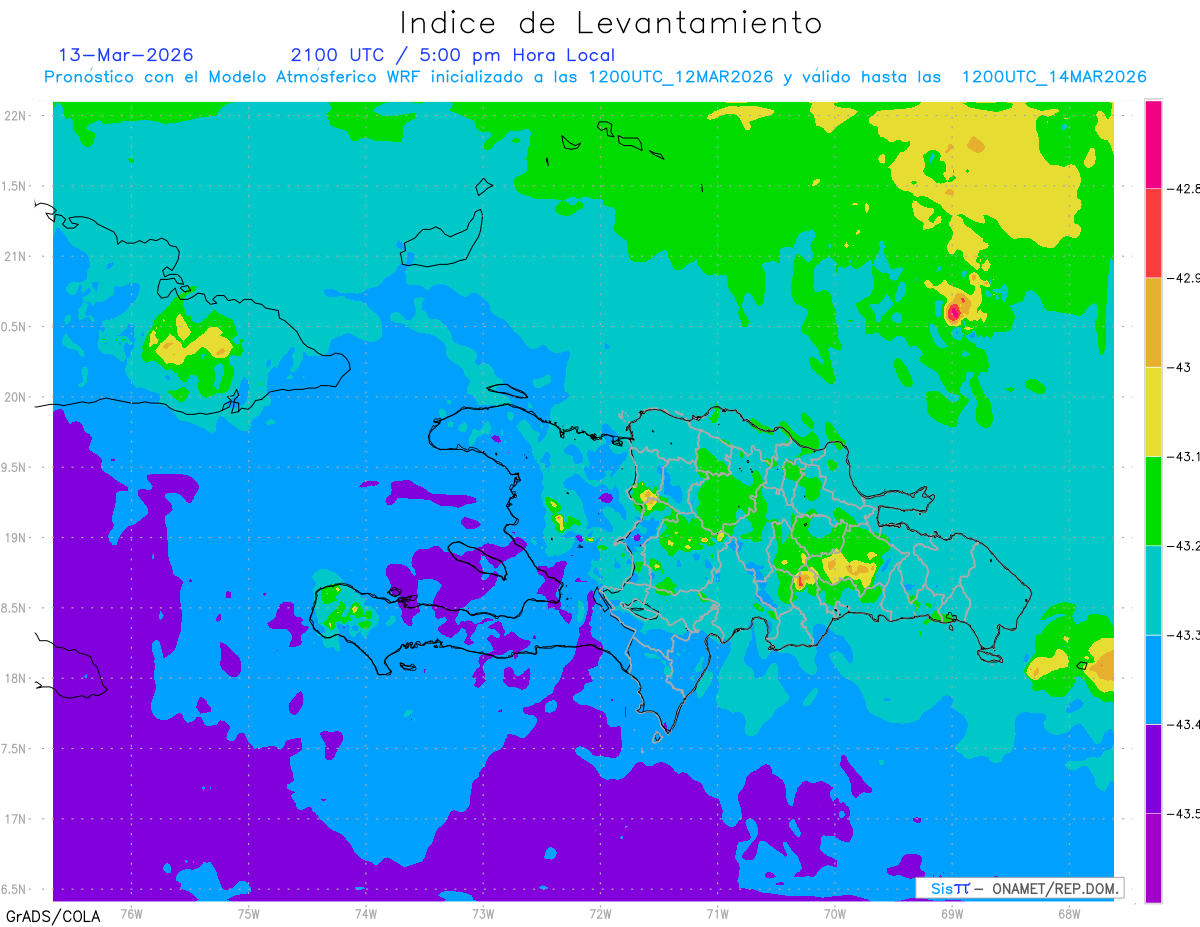This screenshot has height=927, width=1200.
Task: Click longitude label '76W'
Action: [131, 913]
